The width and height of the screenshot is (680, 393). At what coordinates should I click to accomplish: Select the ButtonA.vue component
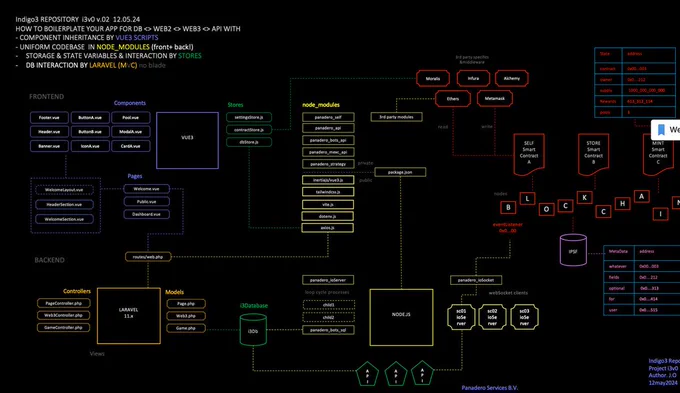pyautogui.click(x=90, y=118)
